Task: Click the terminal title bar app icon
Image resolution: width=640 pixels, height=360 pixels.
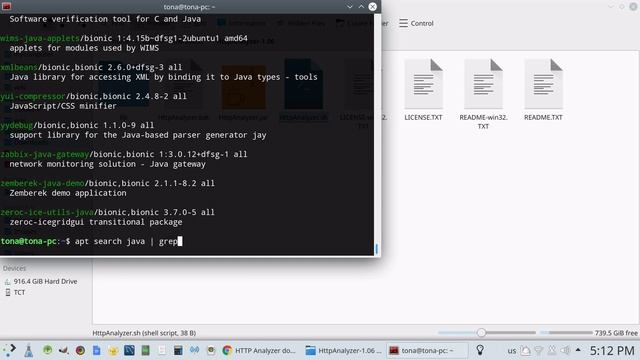Action: [x=7, y=7]
